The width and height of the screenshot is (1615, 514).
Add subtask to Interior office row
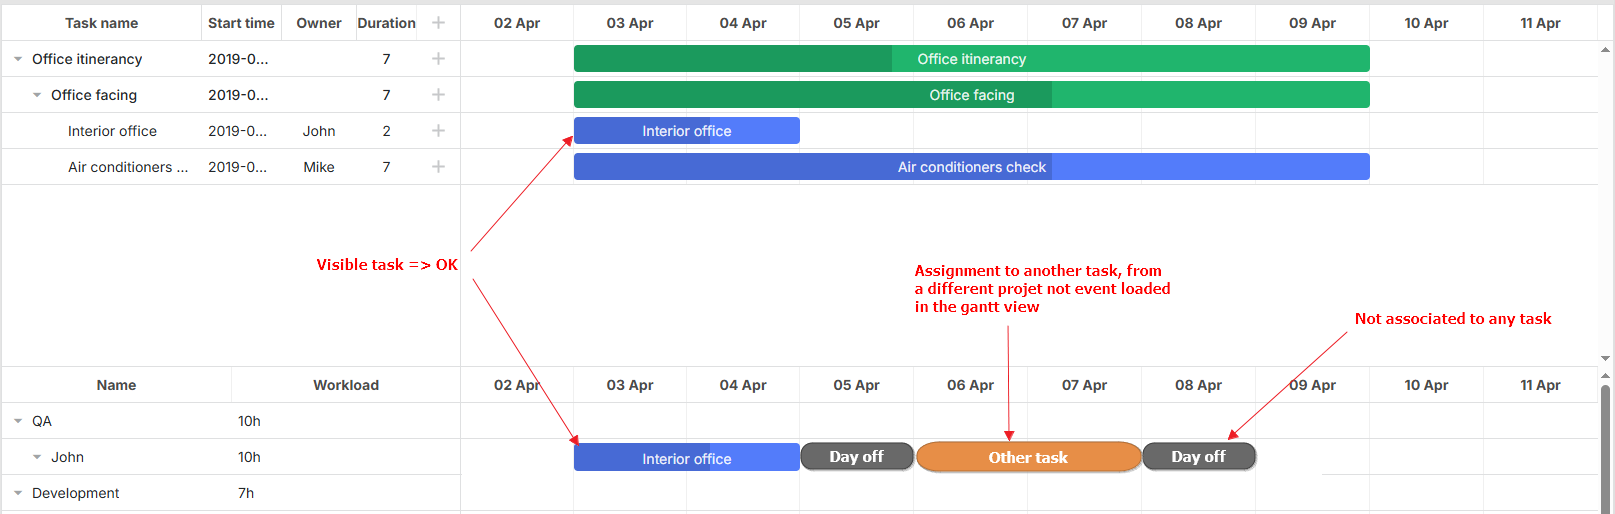pyautogui.click(x=438, y=131)
